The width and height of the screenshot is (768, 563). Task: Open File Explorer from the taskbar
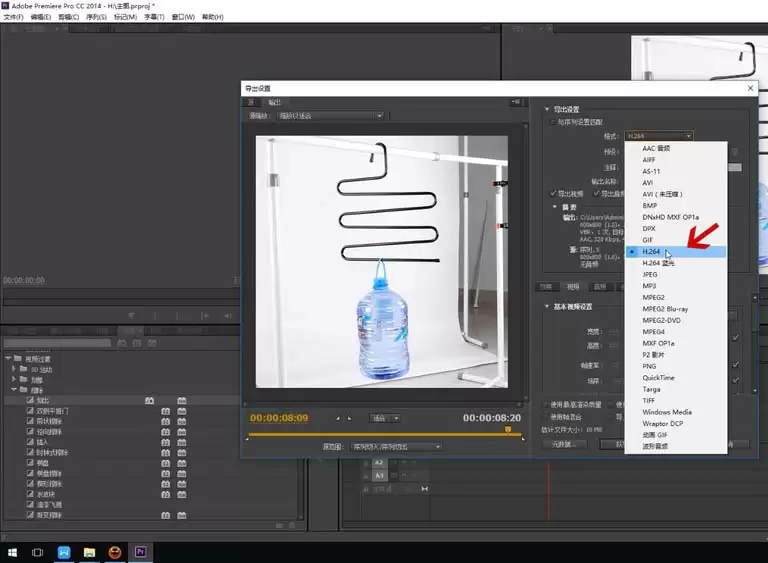pos(90,552)
